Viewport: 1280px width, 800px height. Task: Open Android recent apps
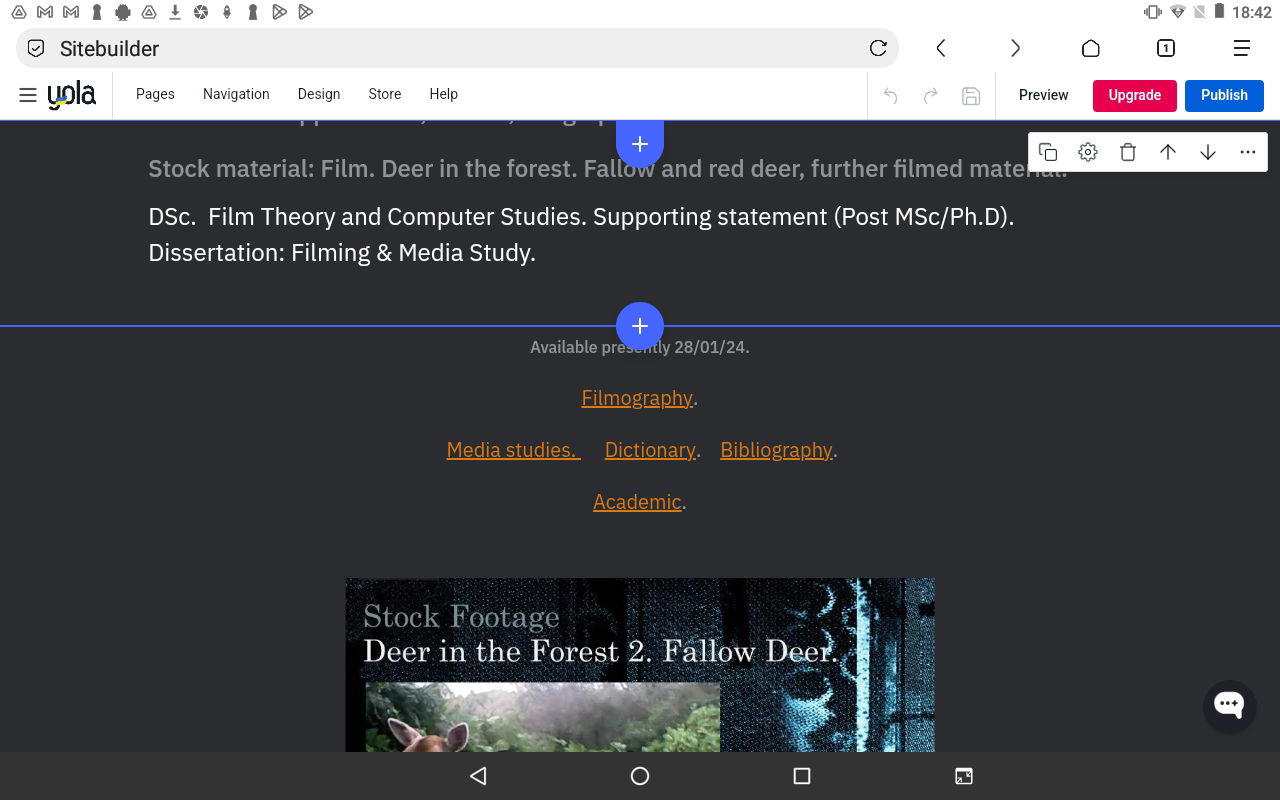click(x=801, y=776)
